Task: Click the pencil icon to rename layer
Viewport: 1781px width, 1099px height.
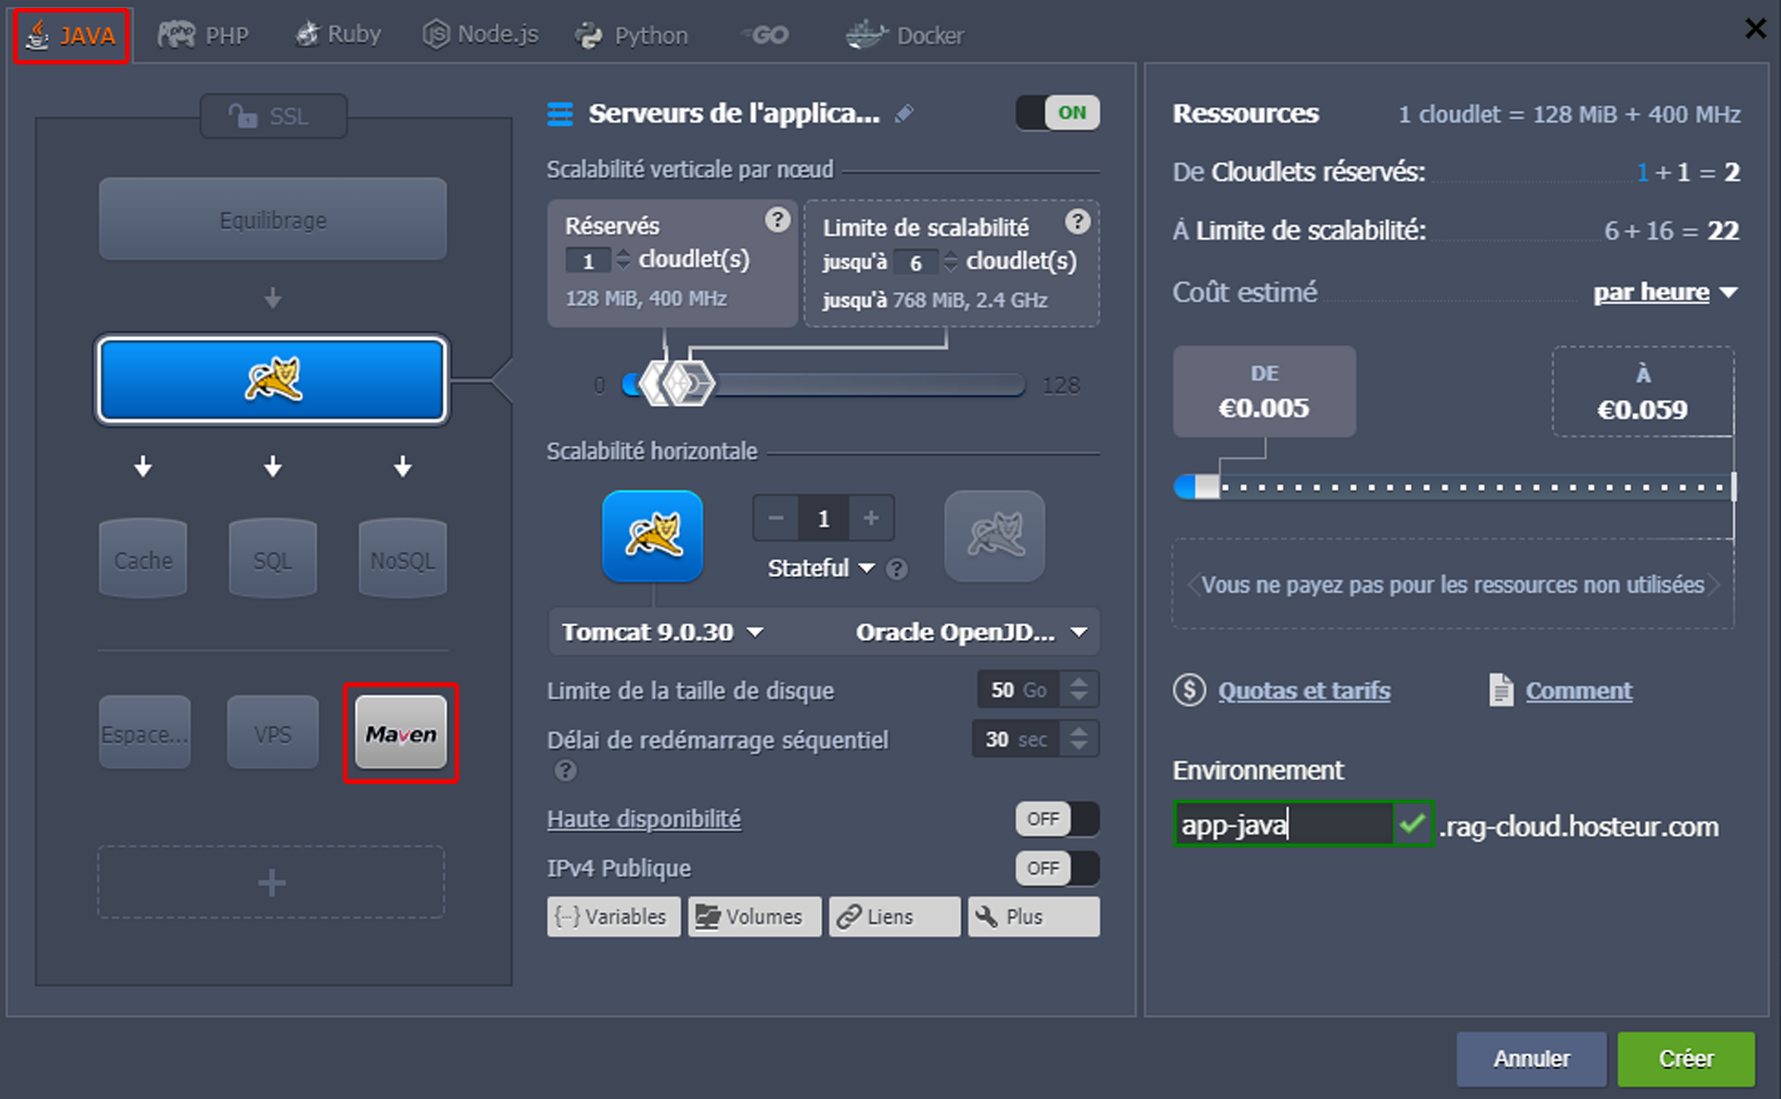Action: (x=904, y=114)
